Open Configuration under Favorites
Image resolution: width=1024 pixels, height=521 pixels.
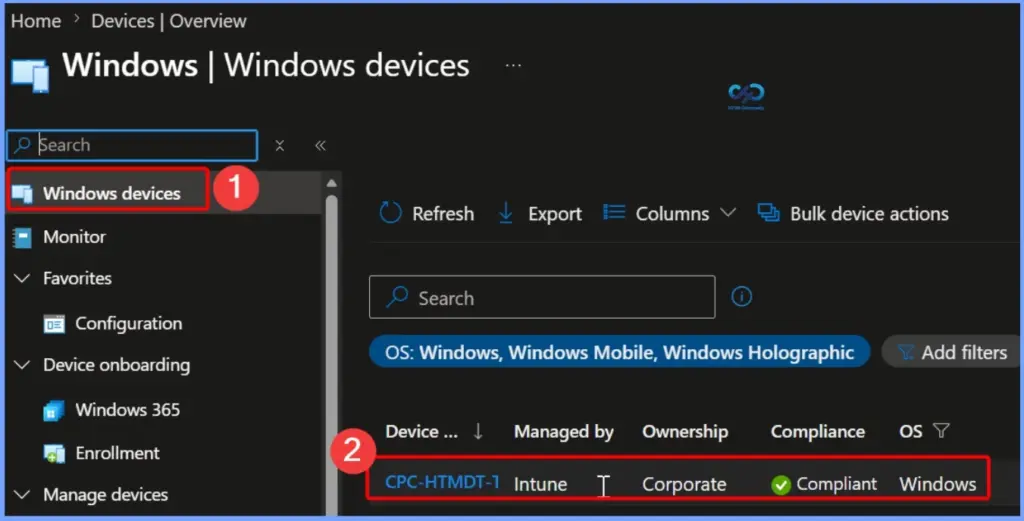(x=129, y=324)
